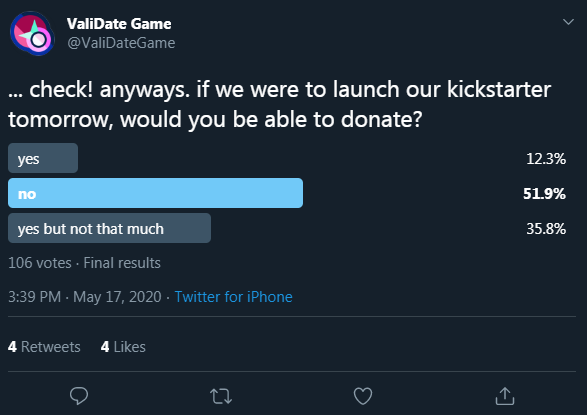This screenshot has height=415, width=587.
Task: Click the tweet timestamp 3:39 PM
Action: click(34, 297)
